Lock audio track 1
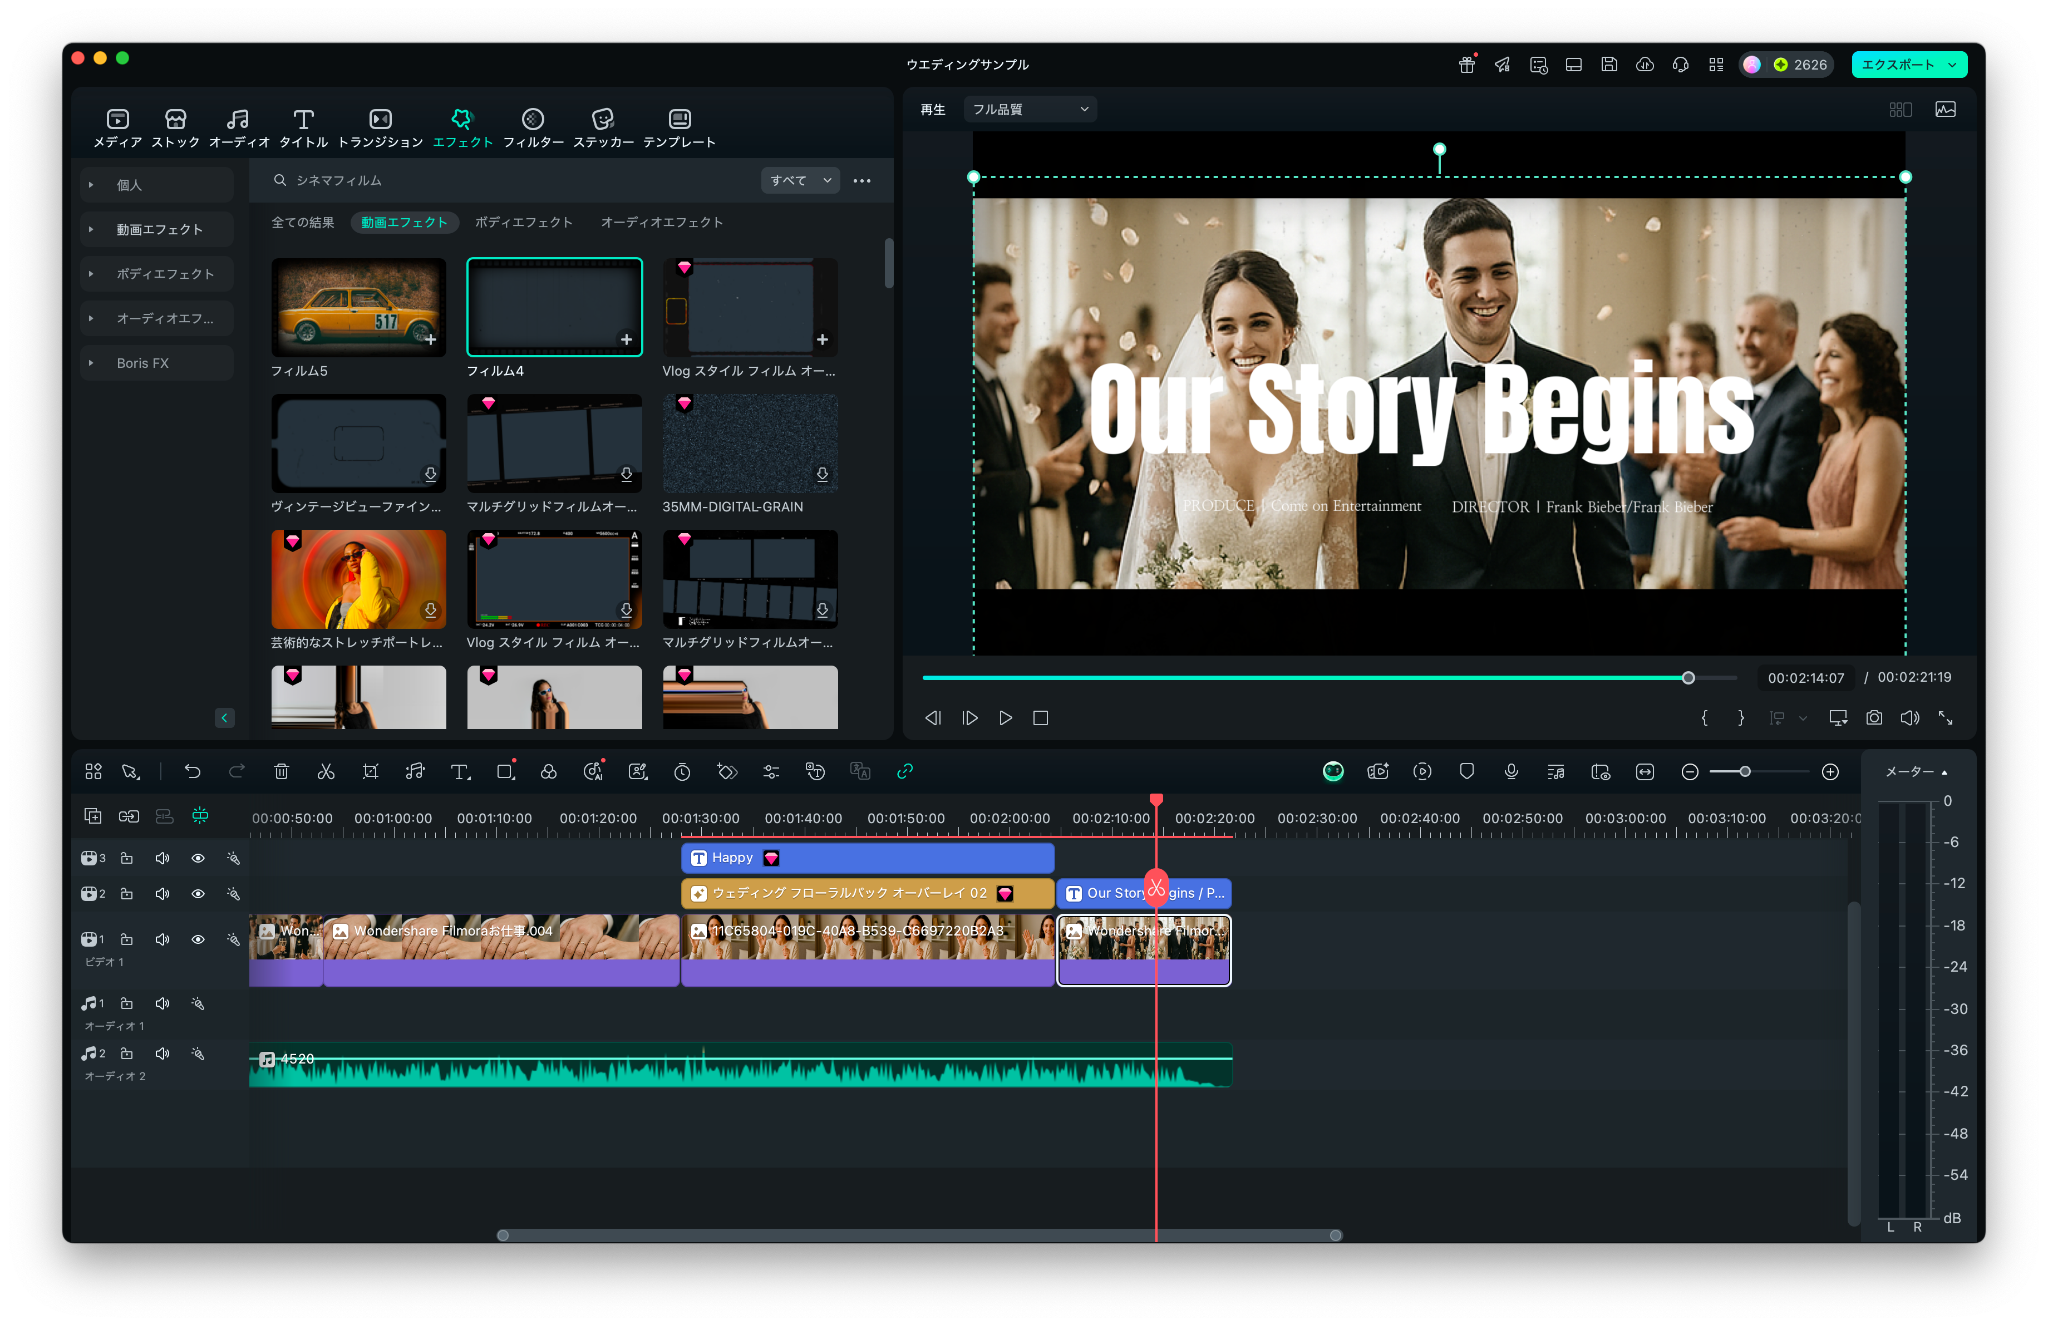Viewport: 2048px width, 1326px height. pyautogui.click(x=127, y=1003)
